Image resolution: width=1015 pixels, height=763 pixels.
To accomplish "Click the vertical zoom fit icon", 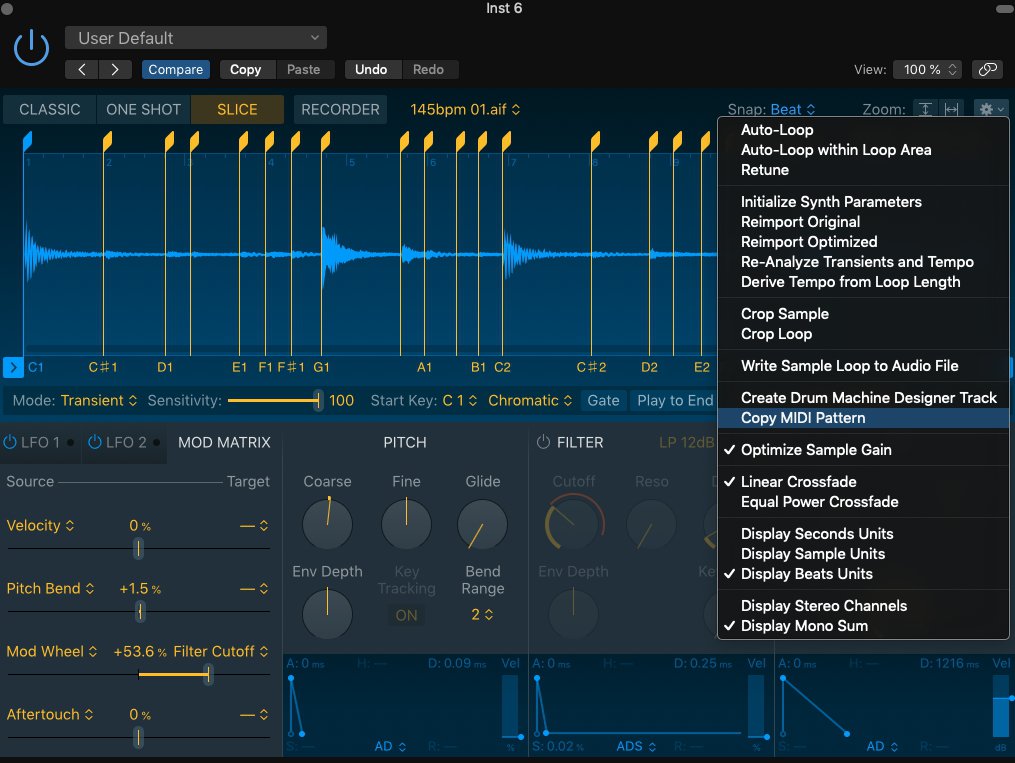I will (x=926, y=110).
